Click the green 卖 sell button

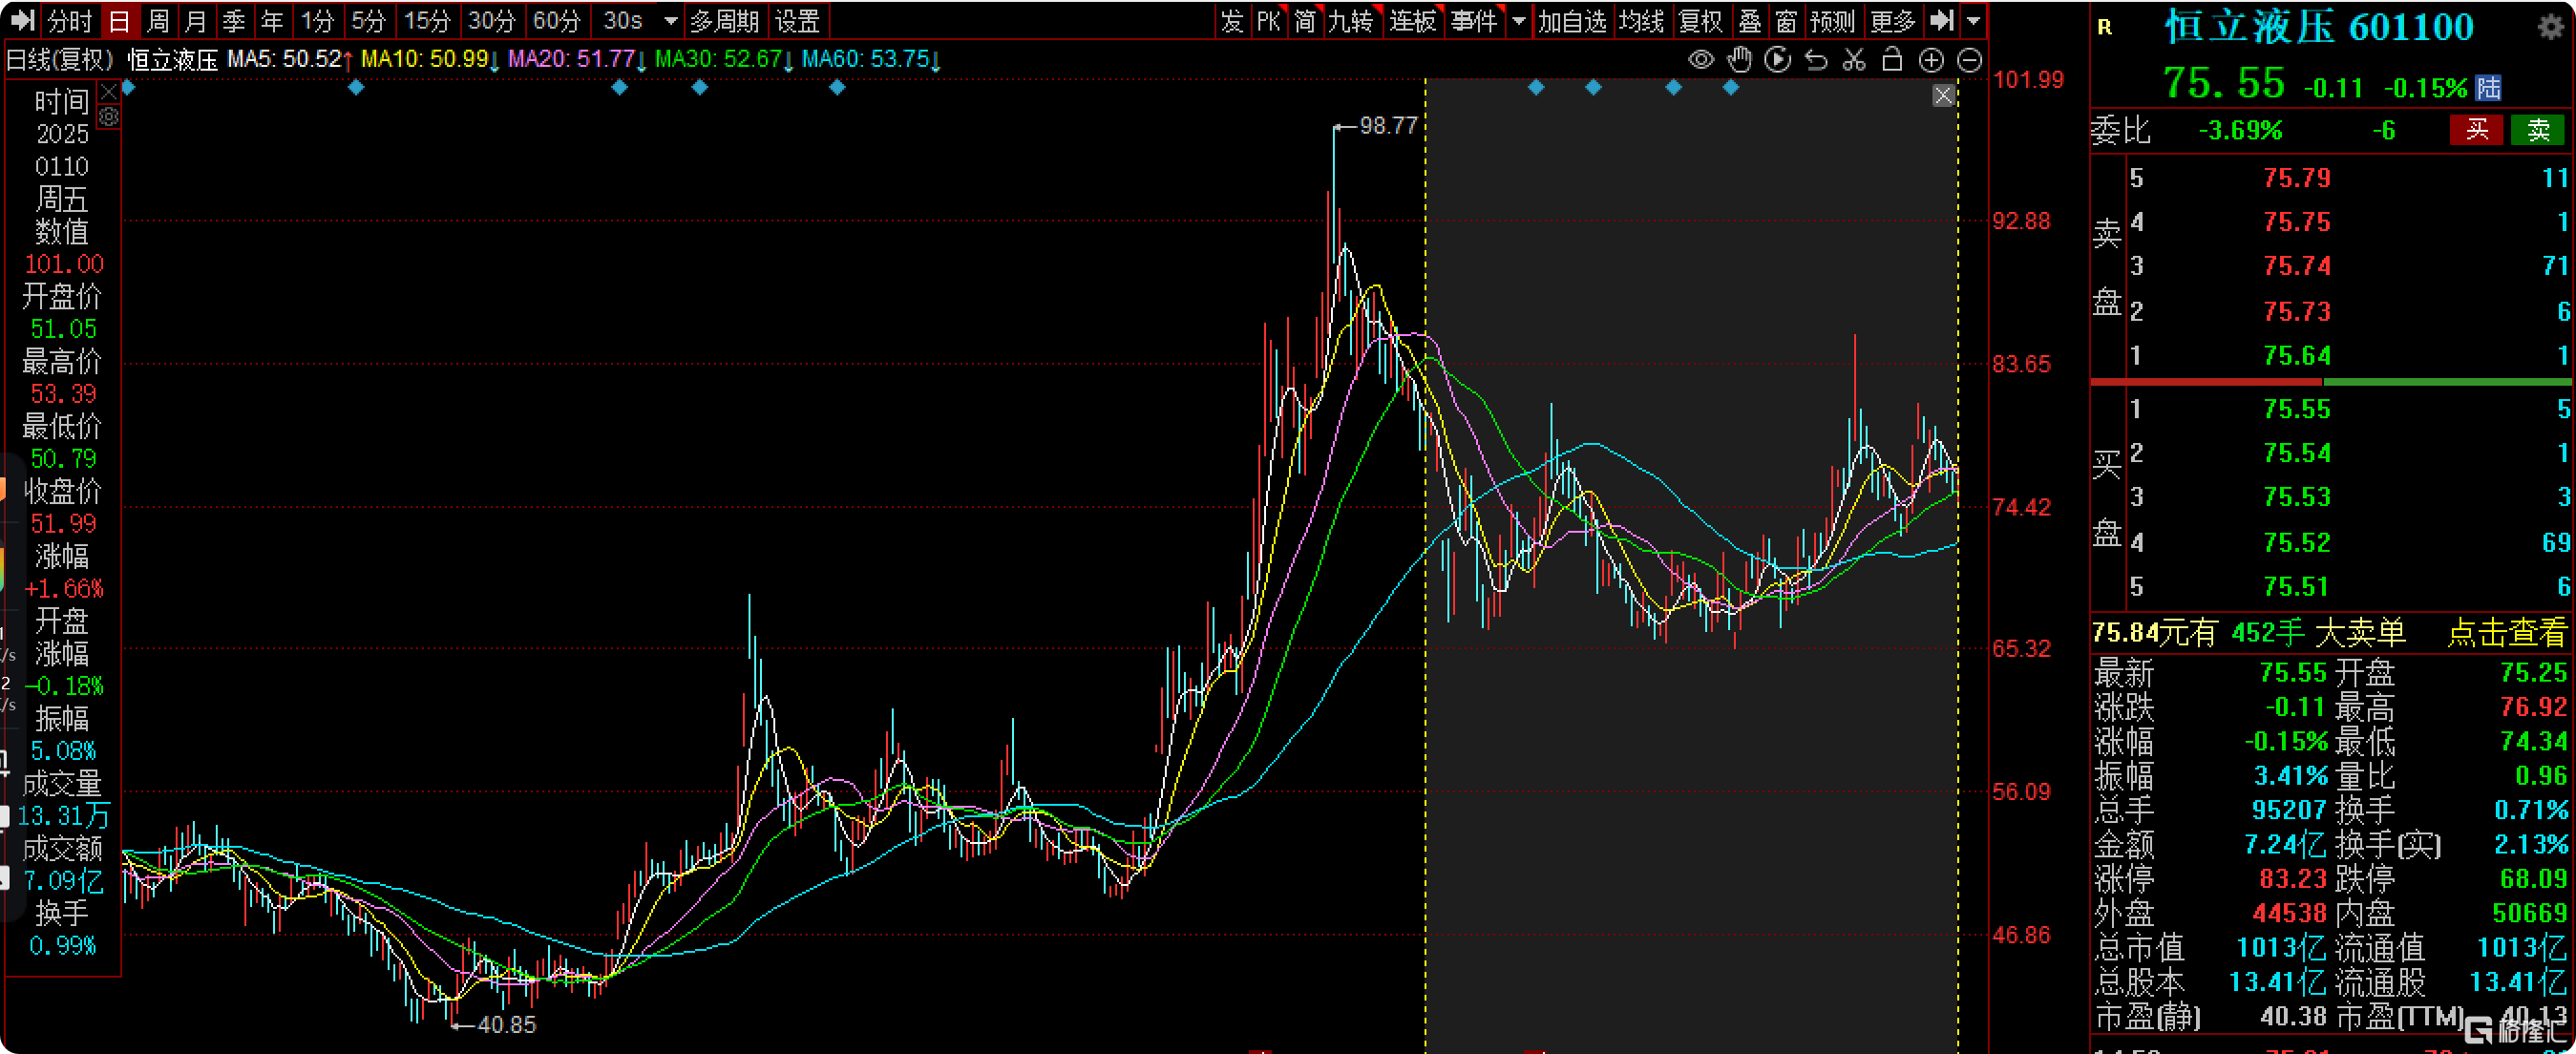[2538, 130]
